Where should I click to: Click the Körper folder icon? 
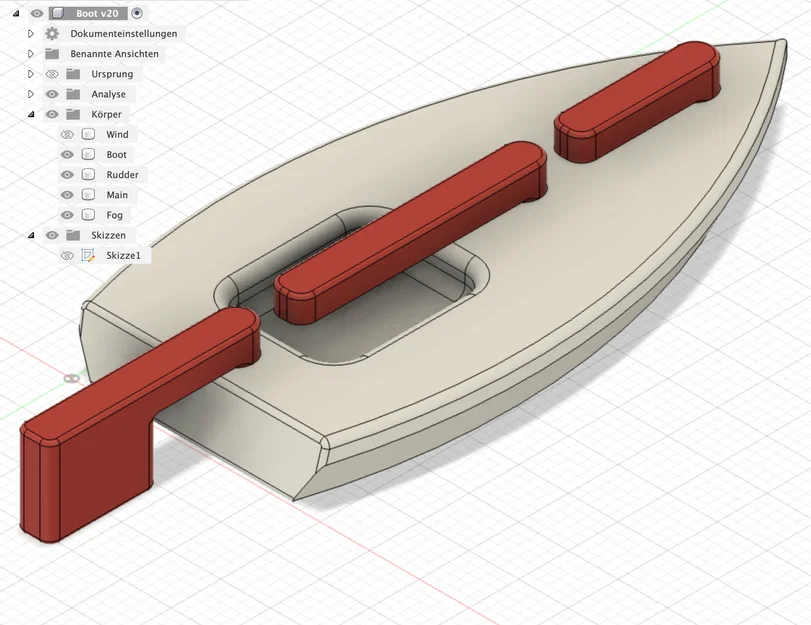tap(73, 114)
